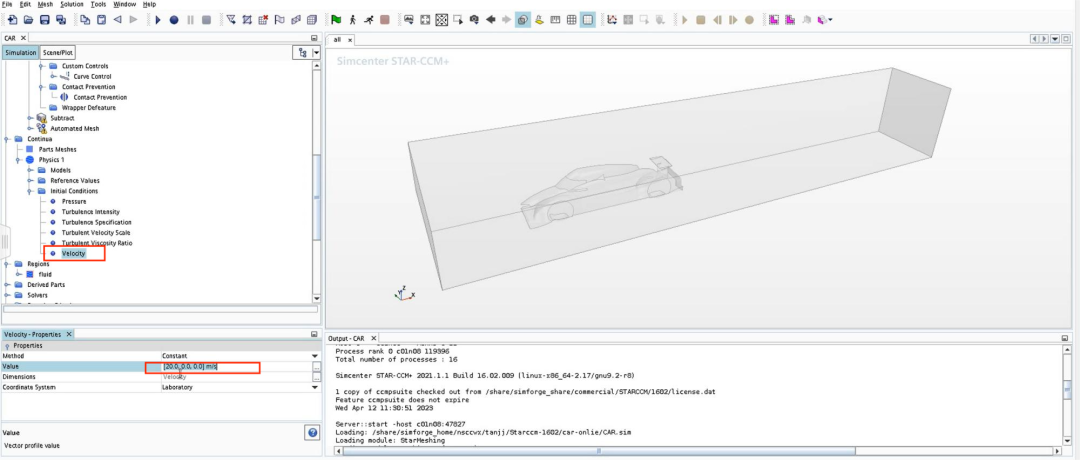Click the ellipsis button beside Value field
This screenshot has height=460, width=1080.
click(x=316, y=367)
